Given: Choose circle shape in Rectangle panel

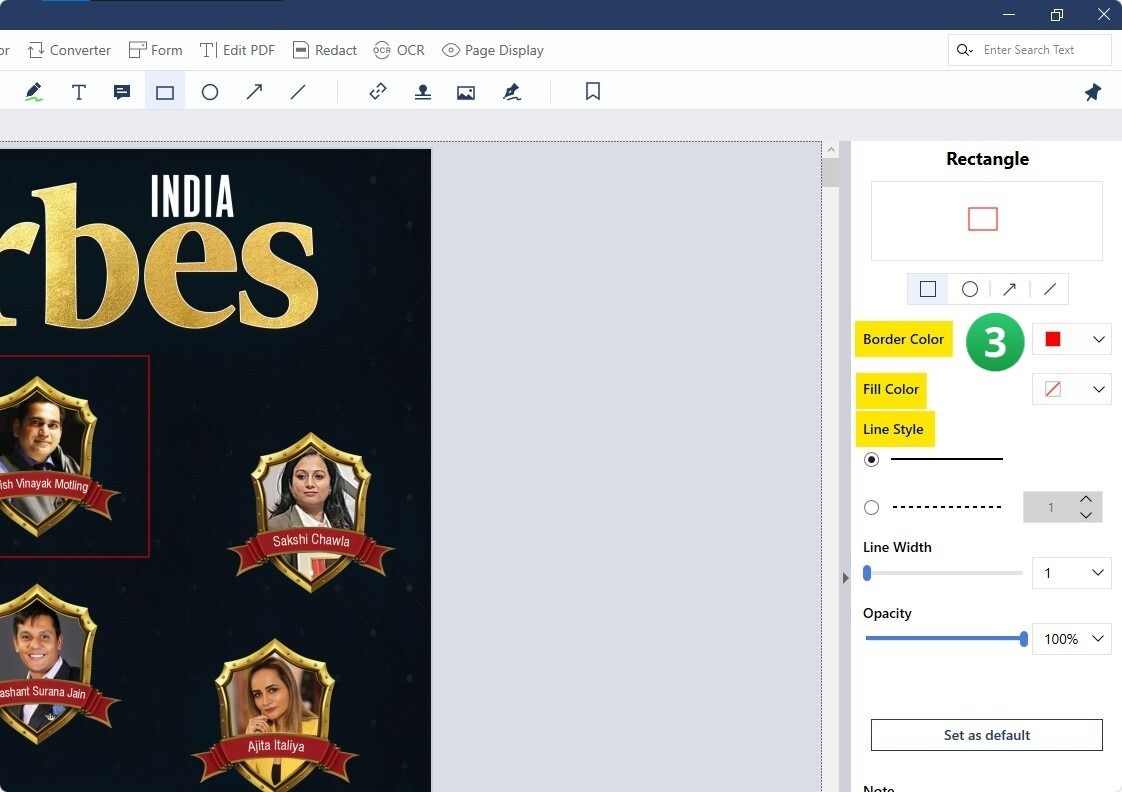Looking at the screenshot, I should click(970, 289).
